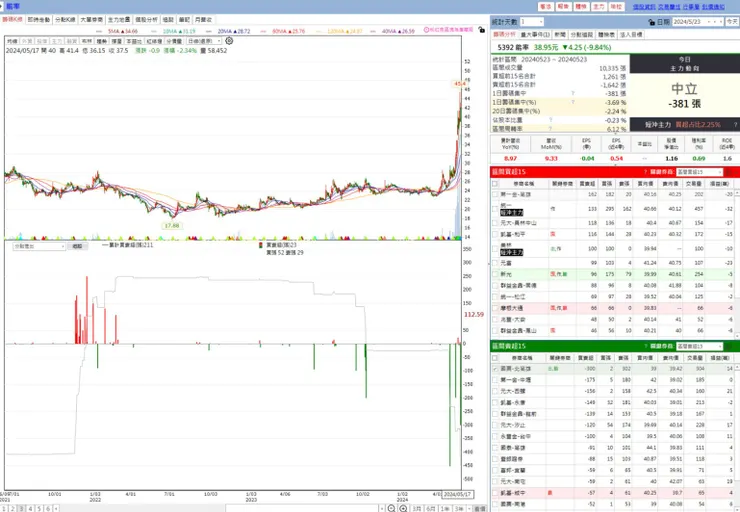The height and width of the screenshot is (512, 740).
Task: Click the zoom-in magnifier below the chart
Action: point(404,508)
